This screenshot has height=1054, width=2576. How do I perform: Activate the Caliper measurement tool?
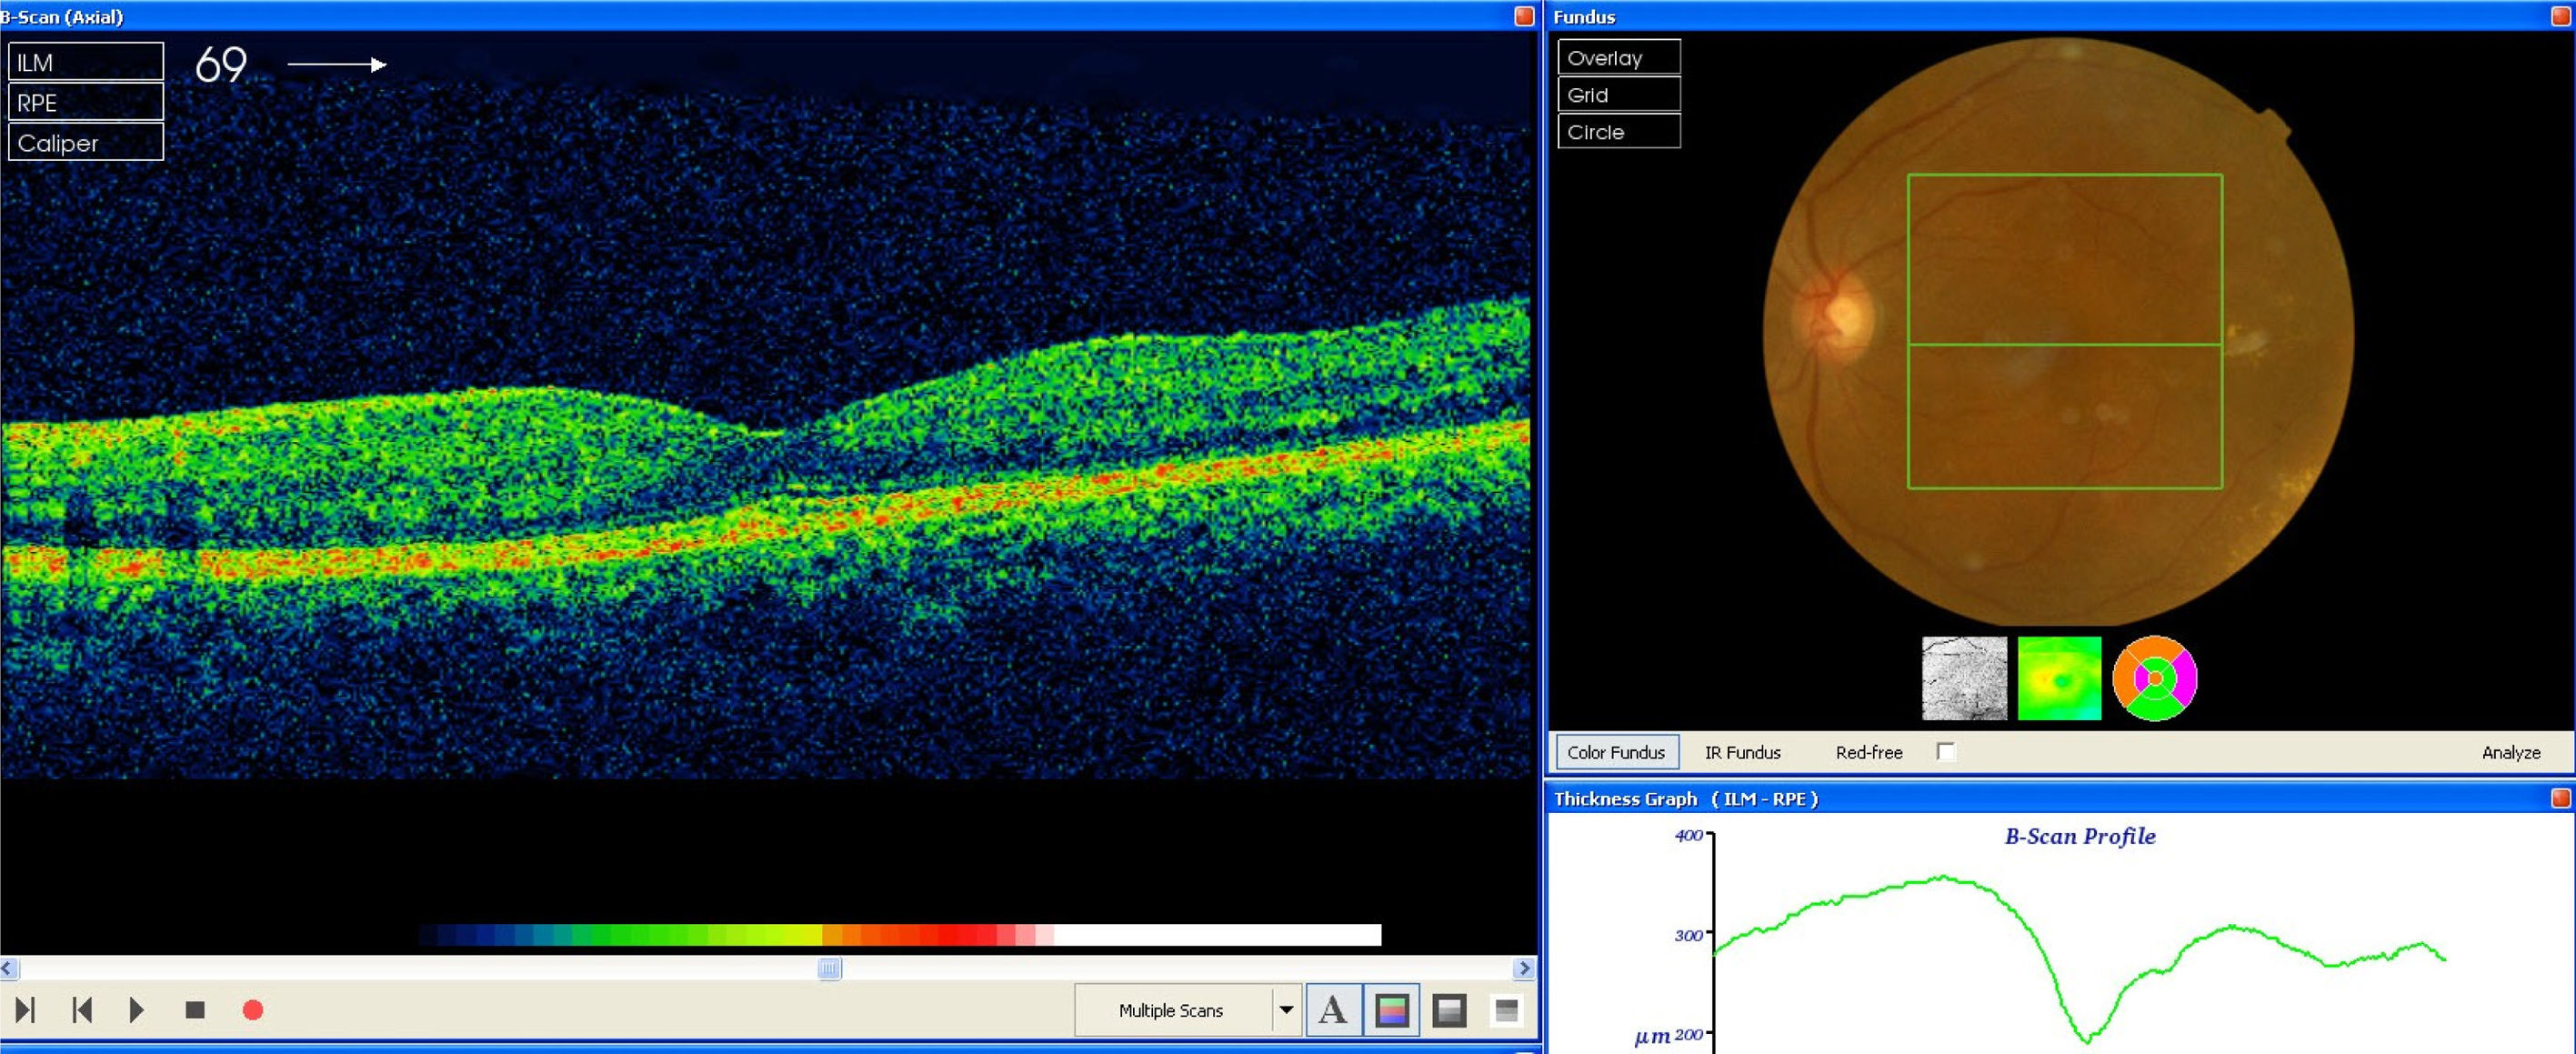tap(86, 143)
